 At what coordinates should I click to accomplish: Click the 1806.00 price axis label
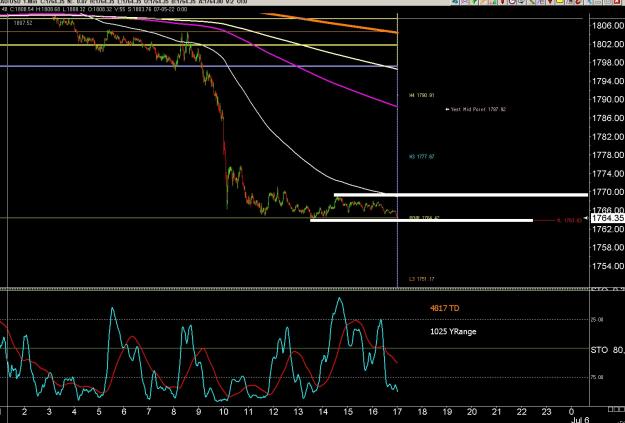coord(608,26)
